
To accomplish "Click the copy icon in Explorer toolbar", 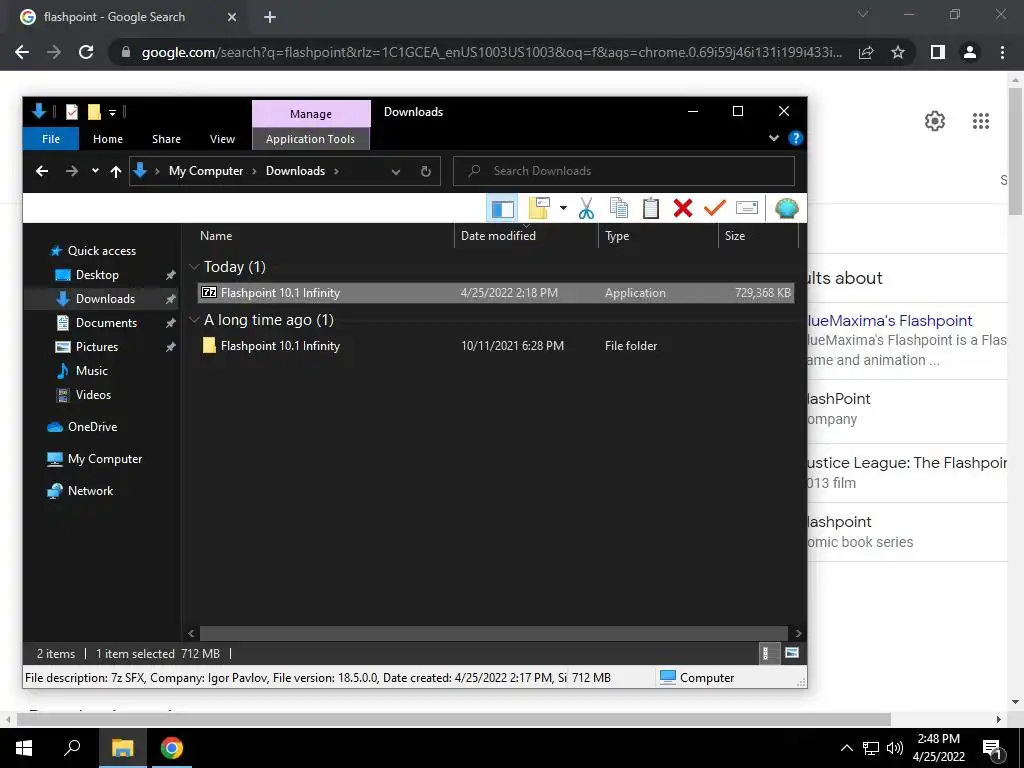I will pyautogui.click(x=618, y=208).
